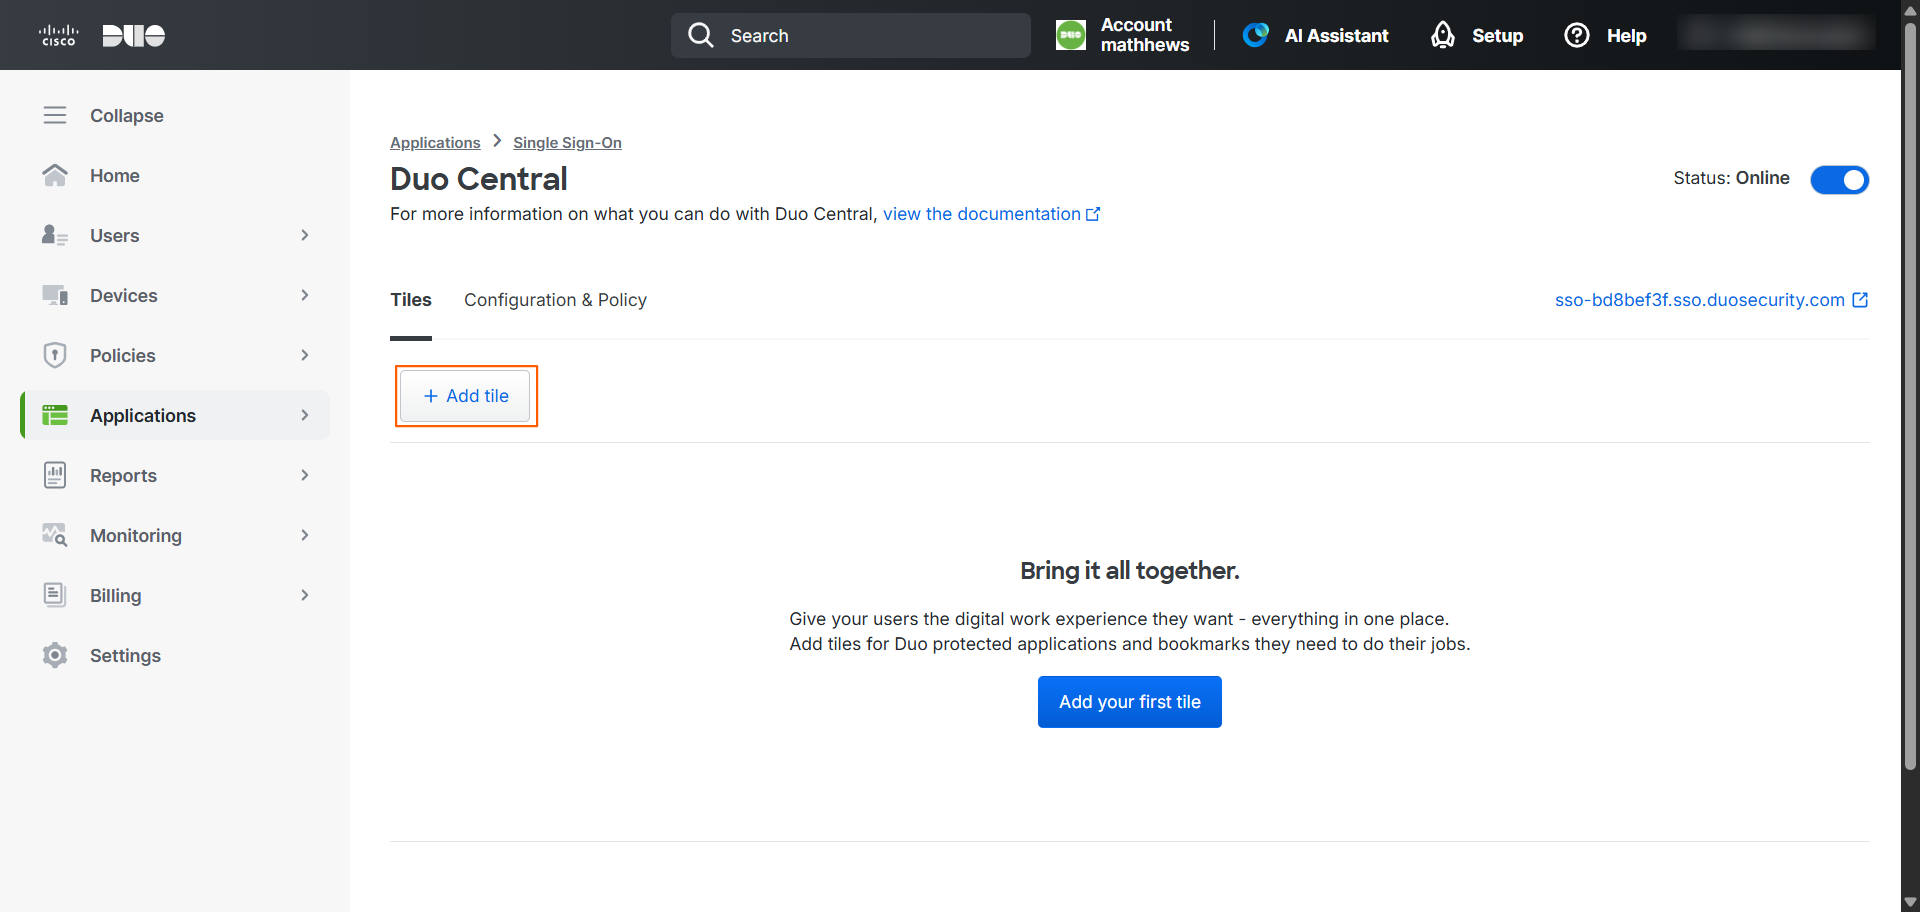Go to Applications breadcrumb link
Image resolution: width=1920 pixels, height=912 pixels.
tap(435, 143)
